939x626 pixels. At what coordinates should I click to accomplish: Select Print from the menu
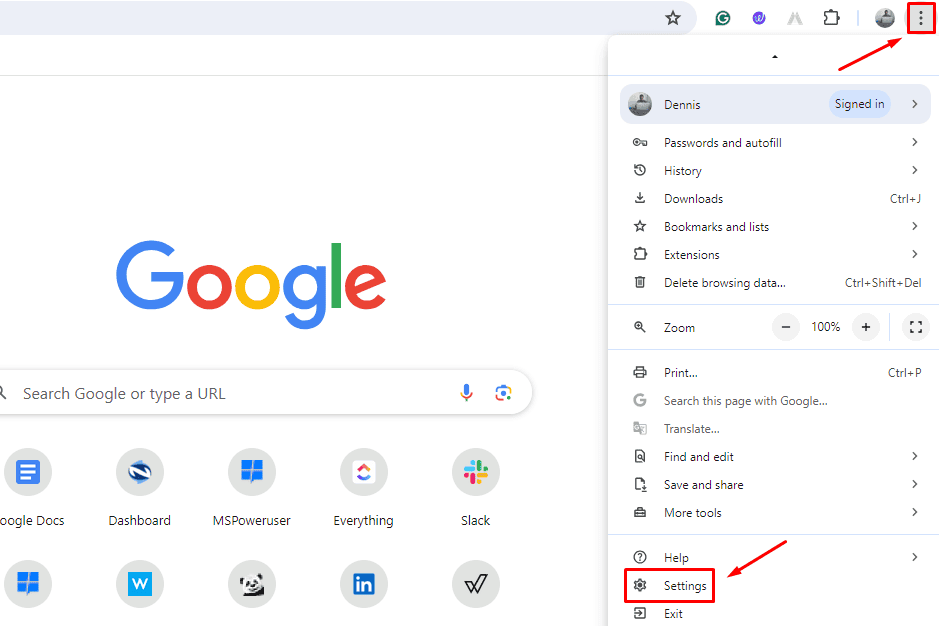click(775, 373)
